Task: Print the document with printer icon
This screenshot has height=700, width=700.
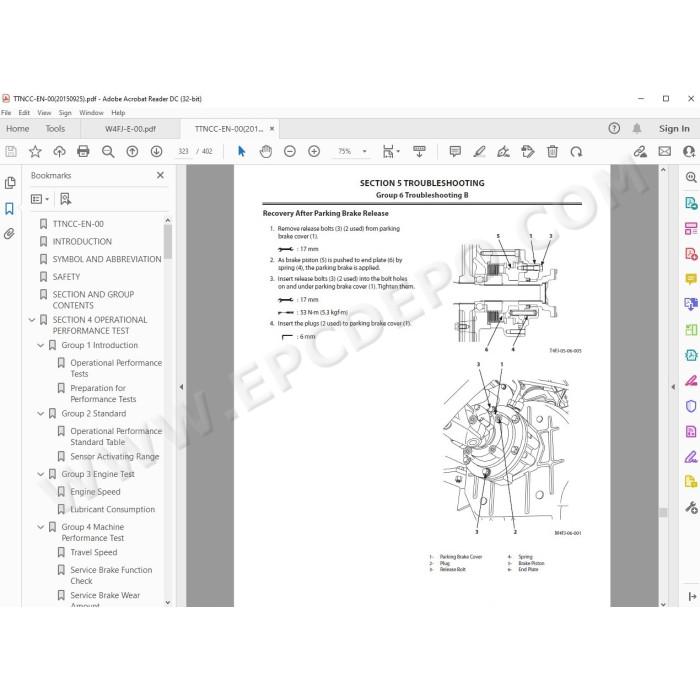Action: (83, 152)
